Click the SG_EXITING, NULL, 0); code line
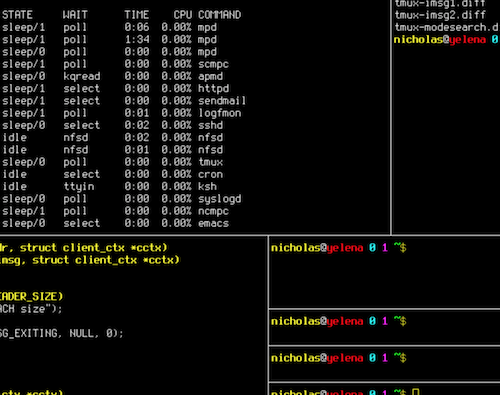Screen dimensions: 500x395 click(x=62, y=333)
